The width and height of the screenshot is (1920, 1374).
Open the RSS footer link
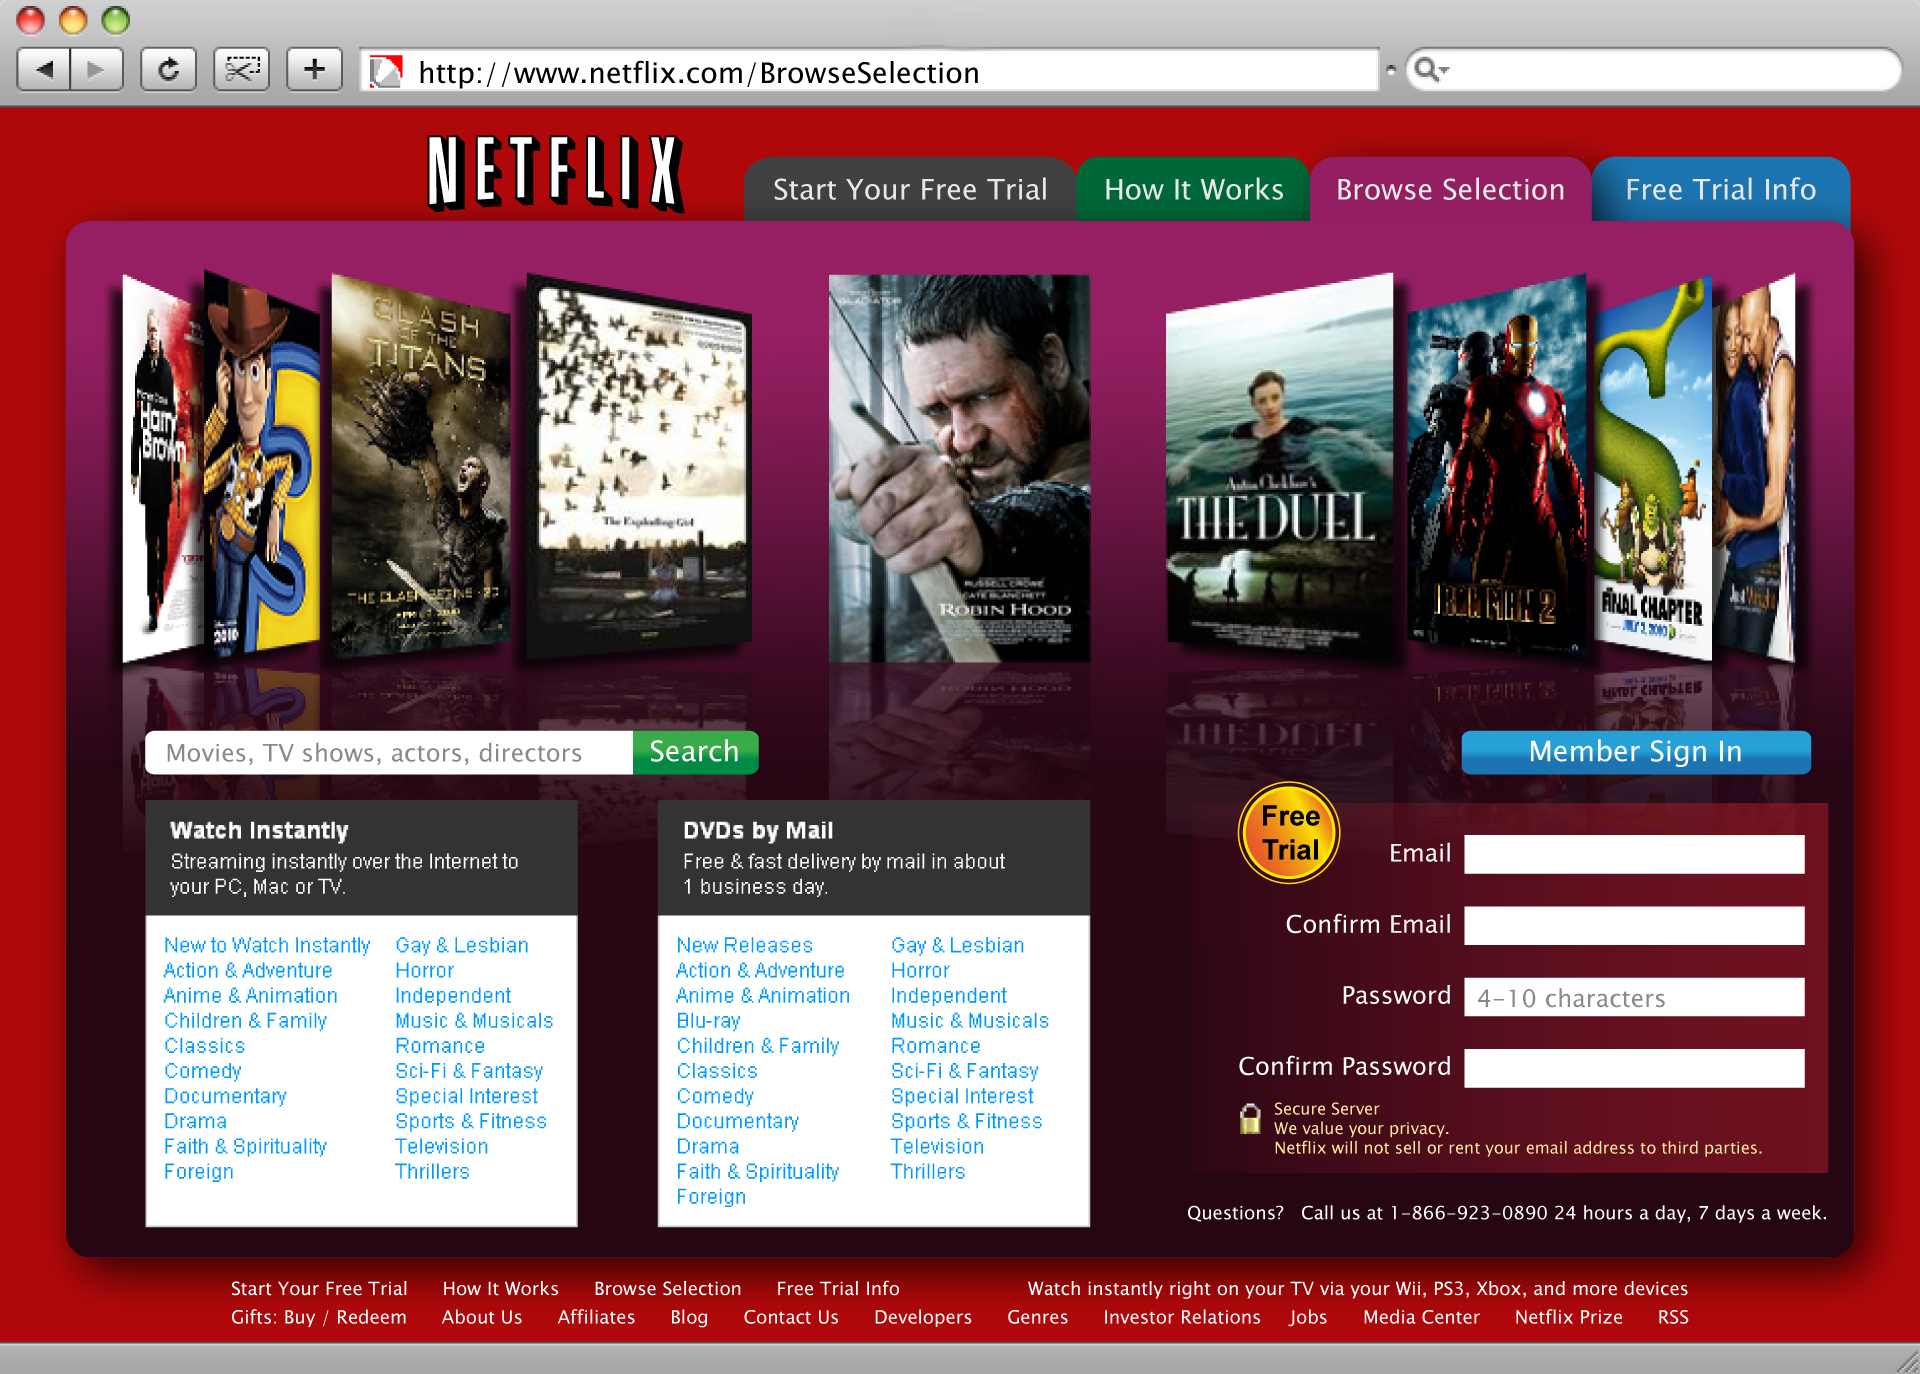(x=1673, y=1317)
